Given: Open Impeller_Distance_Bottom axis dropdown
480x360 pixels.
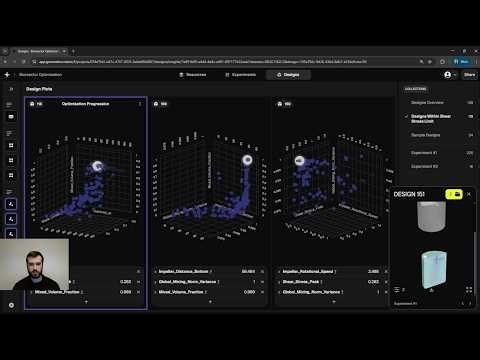Looking at the screenshot, I should [x=184, y=272].
